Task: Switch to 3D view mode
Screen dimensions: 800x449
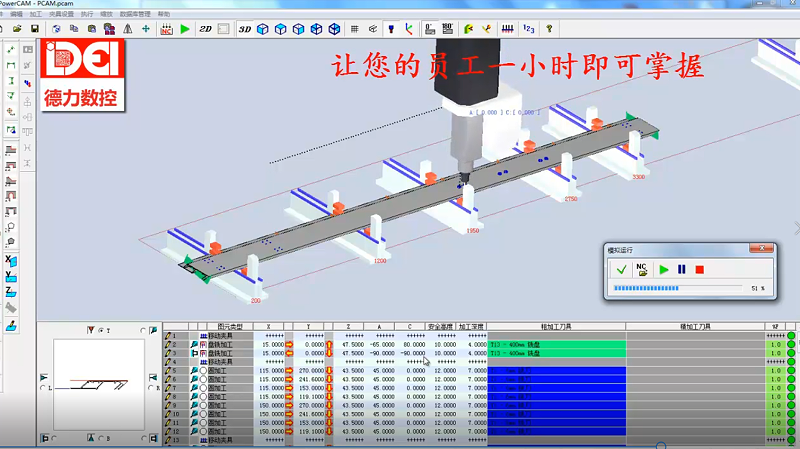Action: click(245, 29)
